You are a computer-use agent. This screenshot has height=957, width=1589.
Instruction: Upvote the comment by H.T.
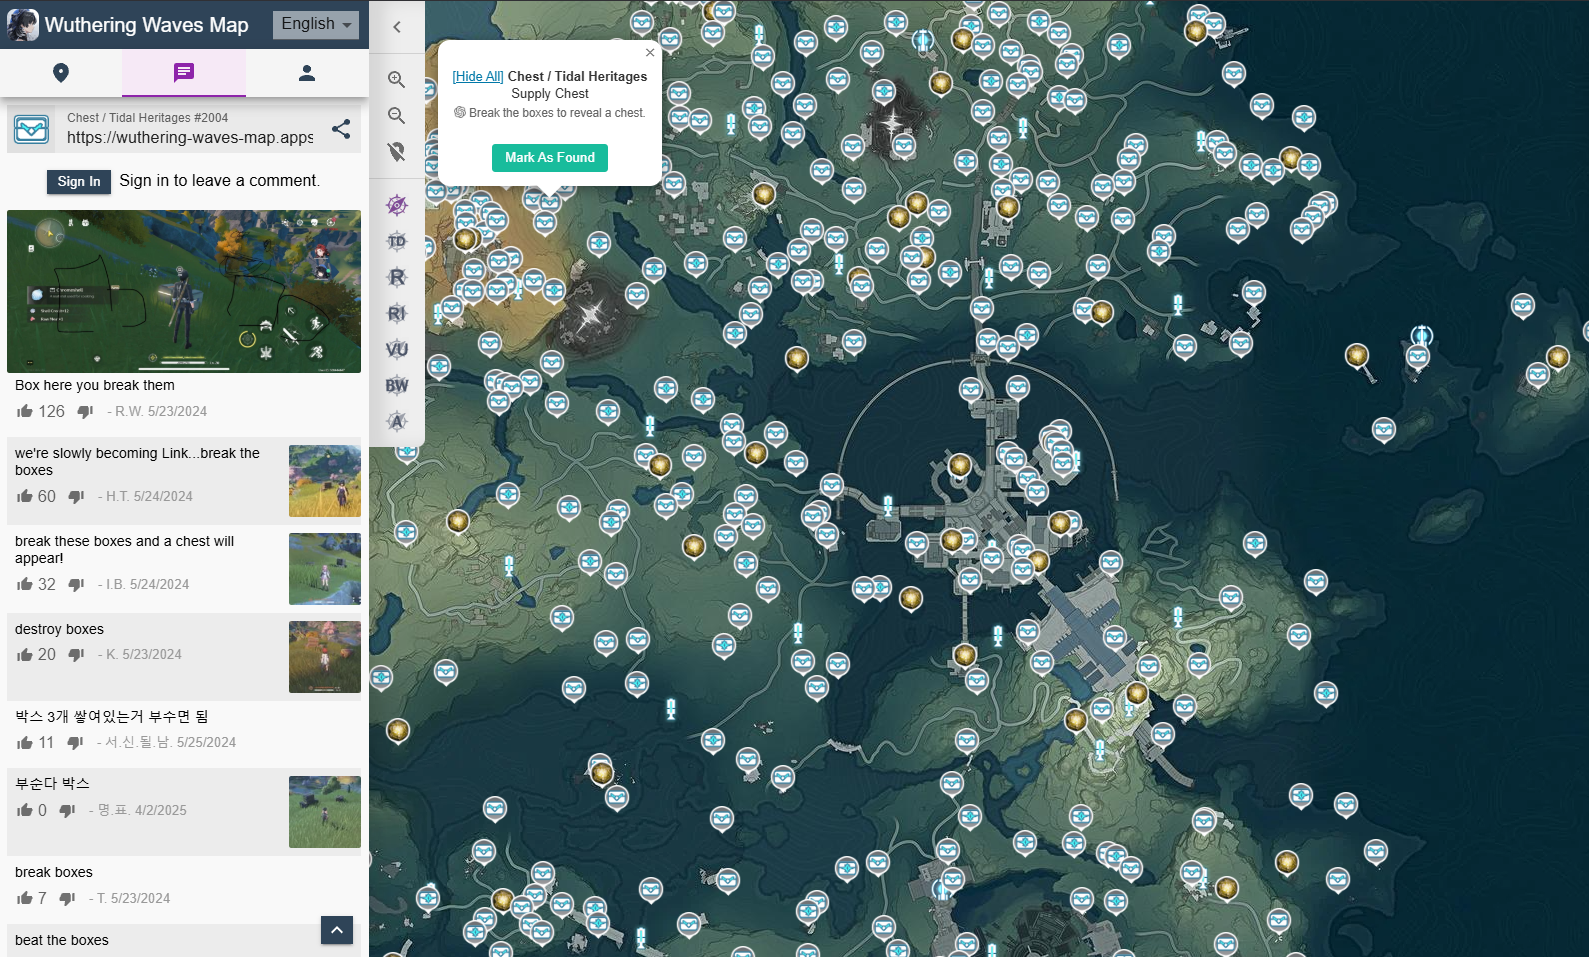[x=25, y=496]
